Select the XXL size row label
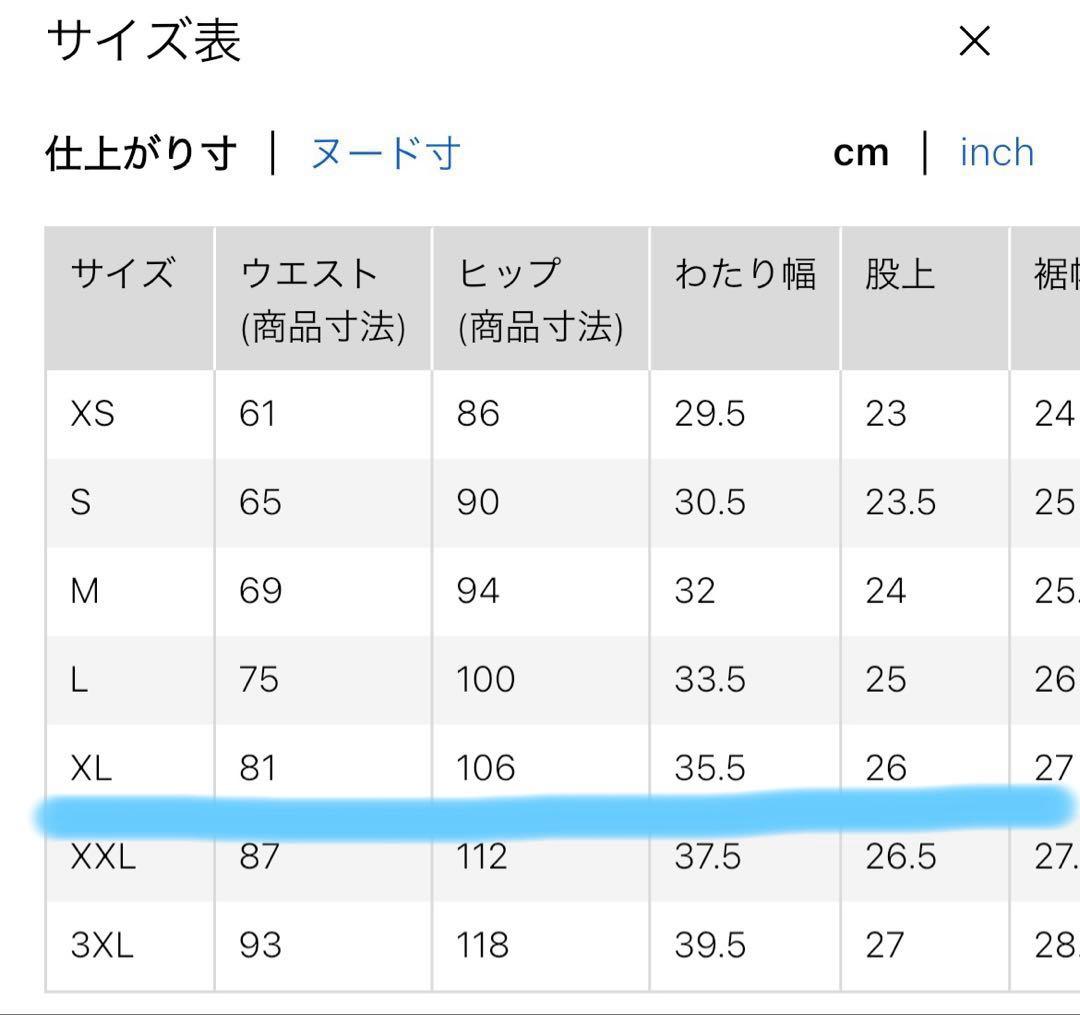1080x1015 pixels. [x=103, y=857]
